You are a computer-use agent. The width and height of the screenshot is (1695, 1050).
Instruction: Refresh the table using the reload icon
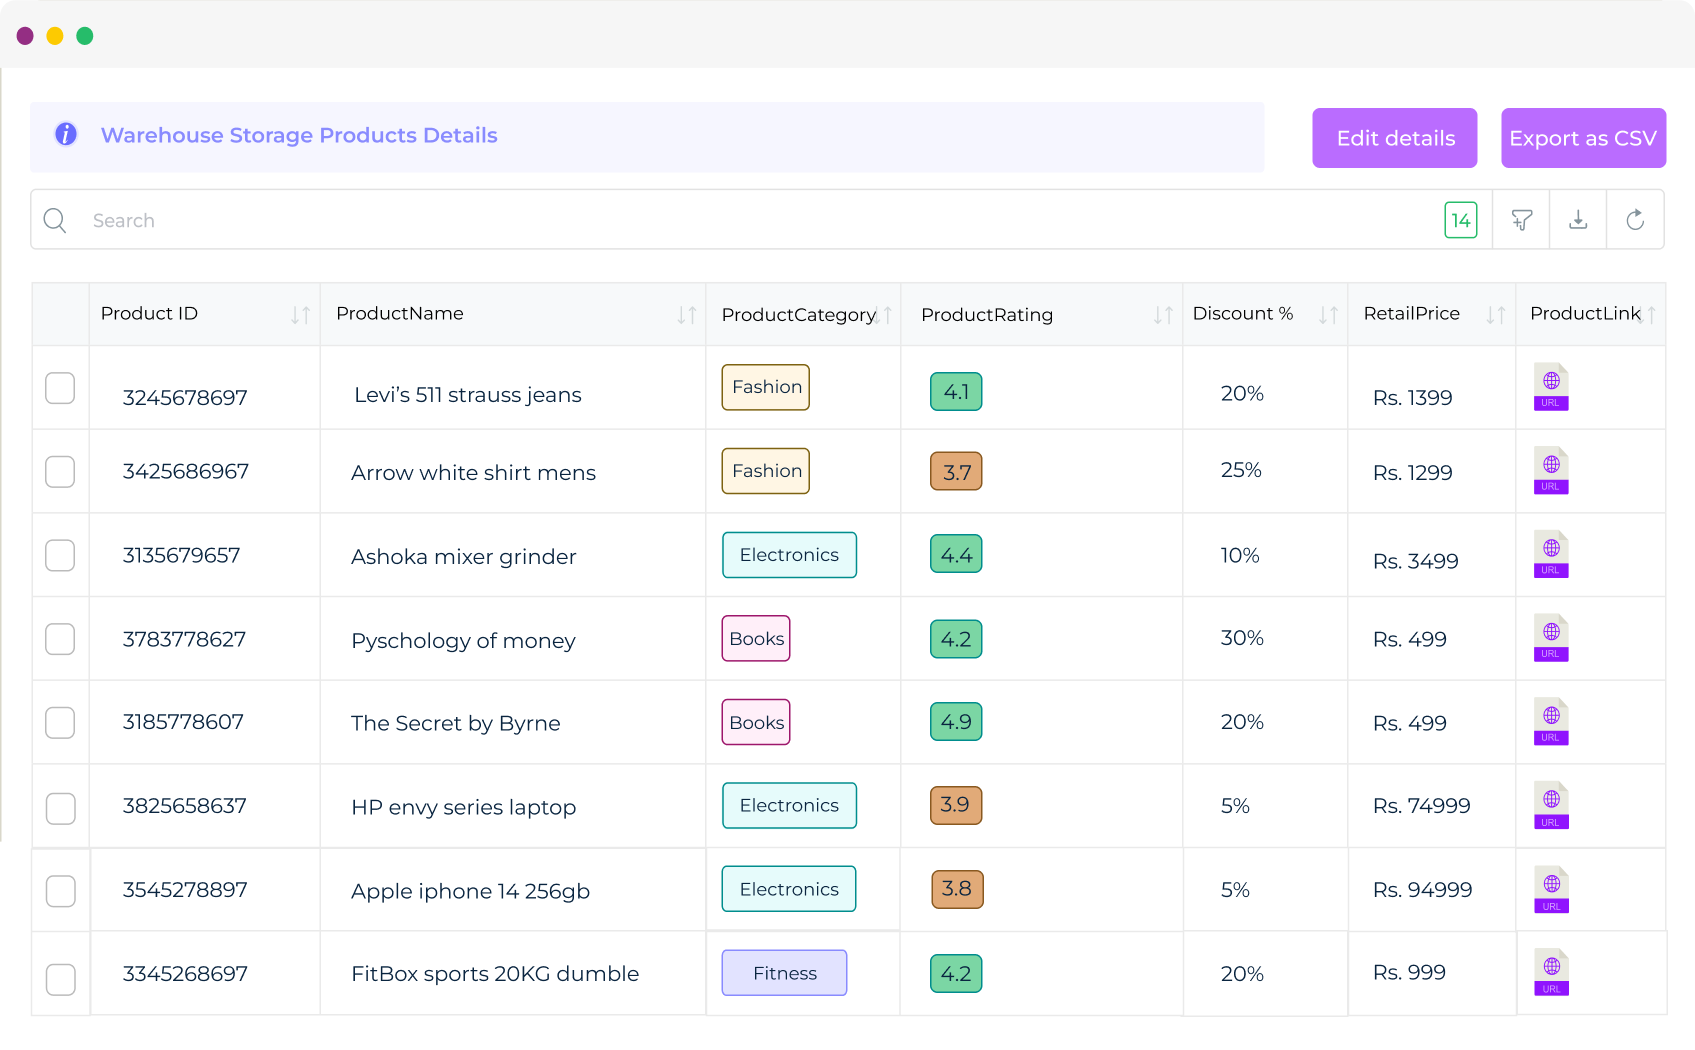pos(1635,219)
